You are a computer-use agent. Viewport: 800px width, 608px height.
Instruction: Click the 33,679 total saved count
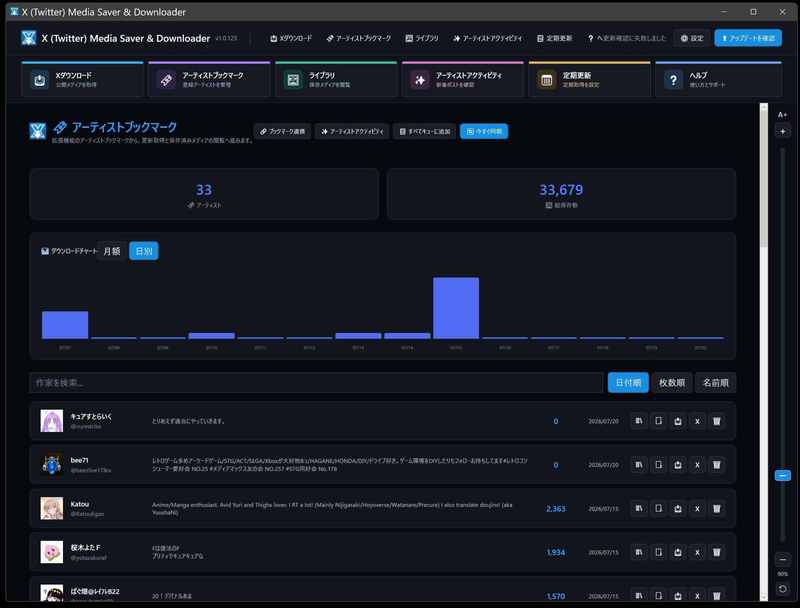pyautogui.click(x=561, y=190)
